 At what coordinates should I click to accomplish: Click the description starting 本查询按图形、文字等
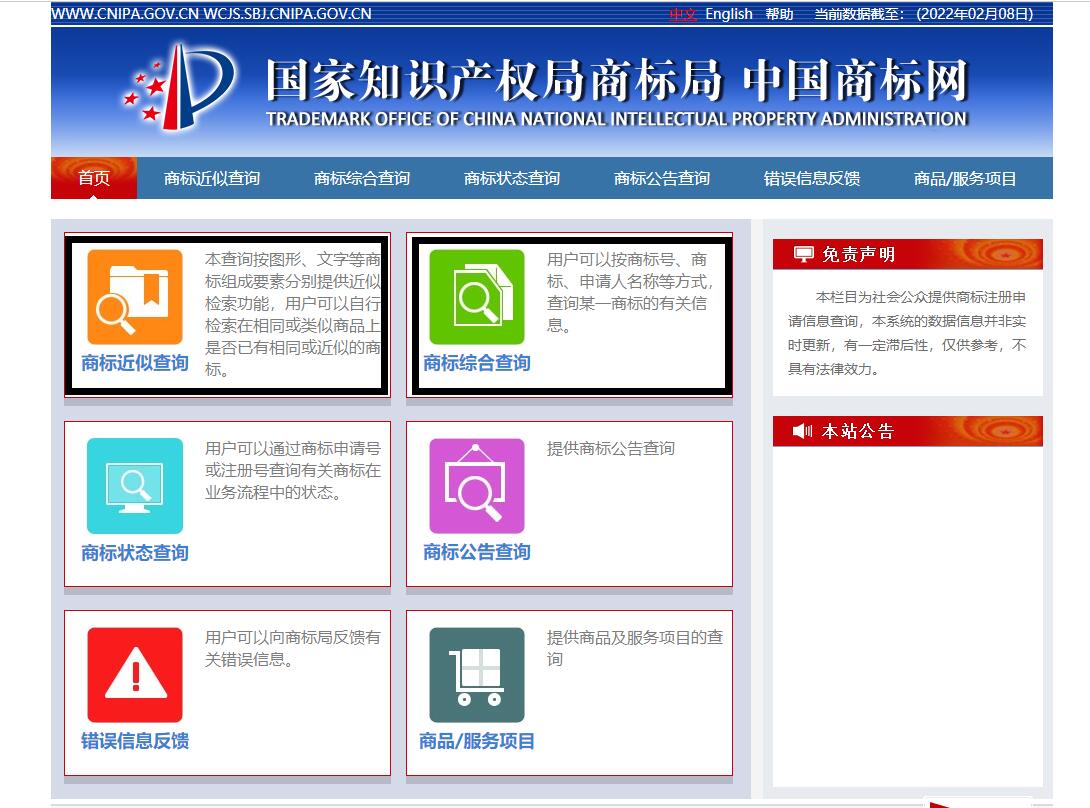tap(293, 314)
